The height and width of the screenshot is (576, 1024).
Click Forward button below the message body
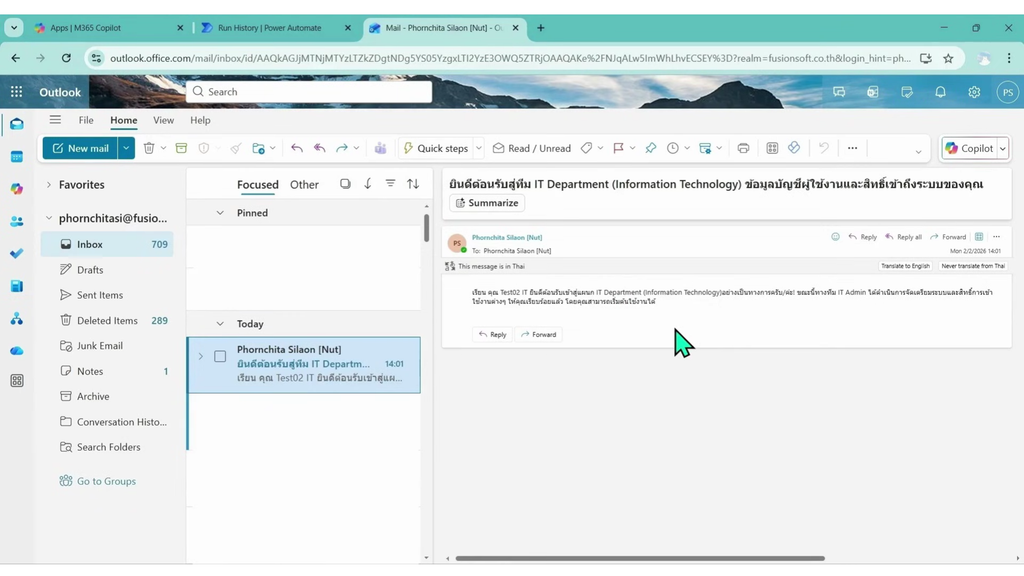(x=538, y=334)
